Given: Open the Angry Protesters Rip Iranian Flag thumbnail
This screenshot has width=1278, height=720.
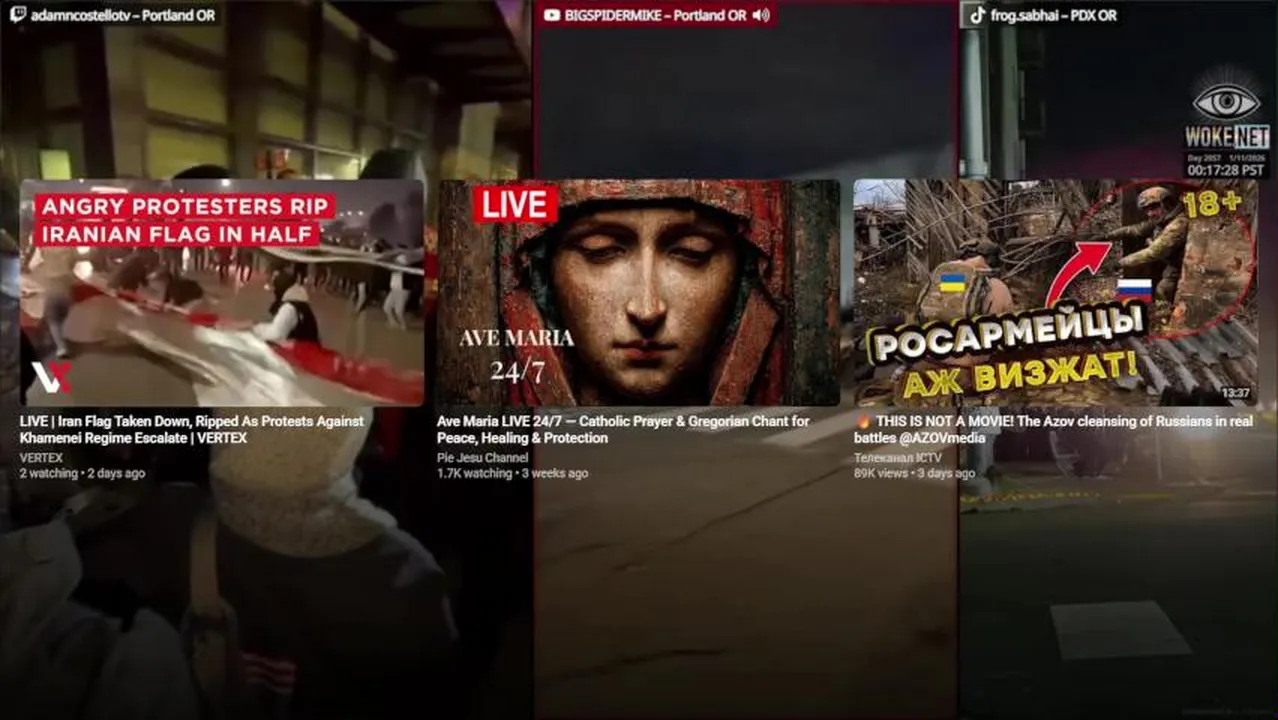Looking at the screenshot, I should (222, 292).
